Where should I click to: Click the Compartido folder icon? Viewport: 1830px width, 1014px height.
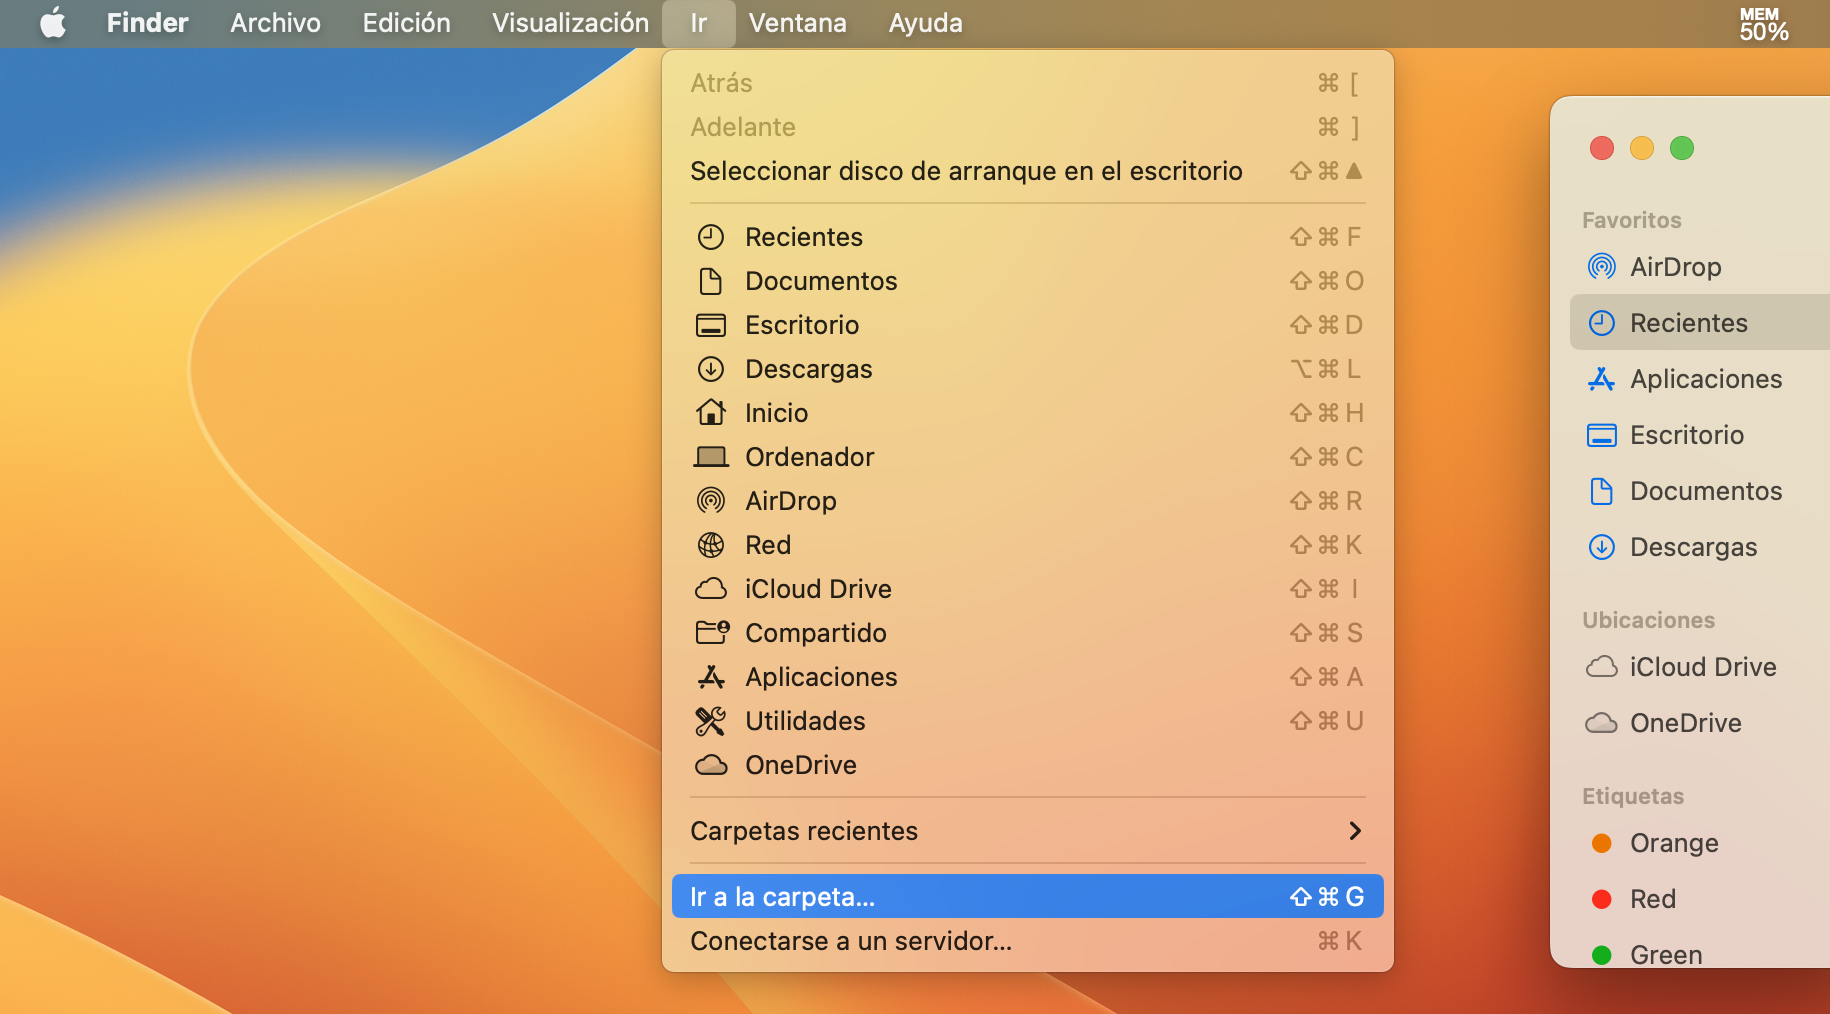click(711, 632)
